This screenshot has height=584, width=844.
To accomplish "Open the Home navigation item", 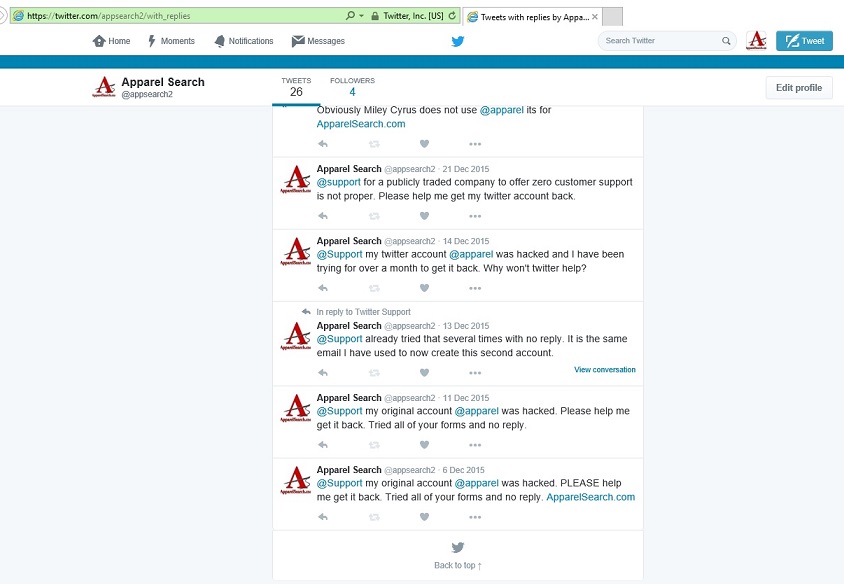I will point(111,41).
